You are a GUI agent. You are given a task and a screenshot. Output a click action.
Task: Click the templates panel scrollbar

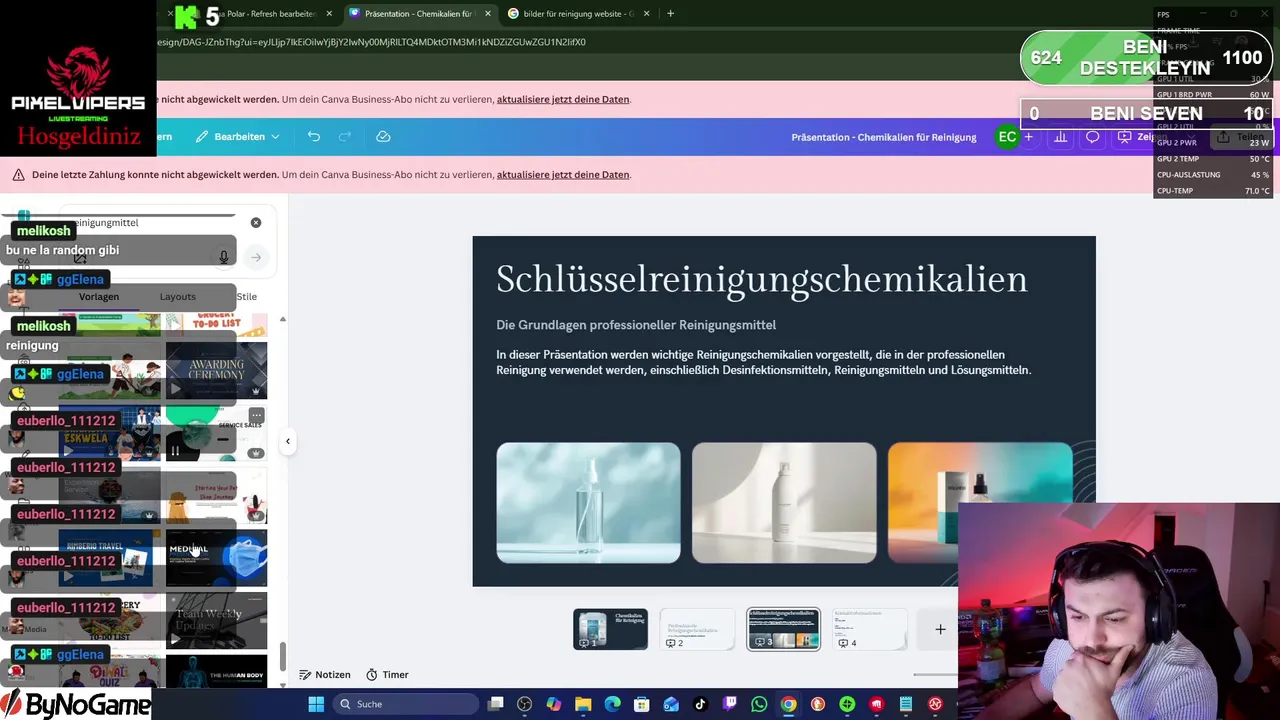(282, 657)
